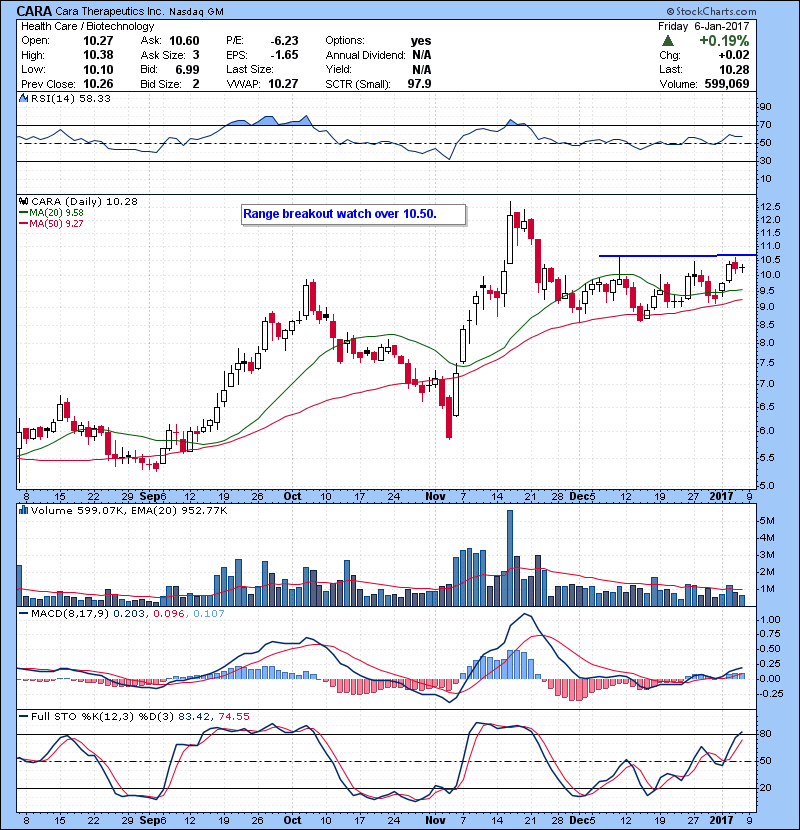Click the Volume 599.07K, EMA(20) 952.77K label
This screenshot has width=800, height=830.
click(129, 510)
